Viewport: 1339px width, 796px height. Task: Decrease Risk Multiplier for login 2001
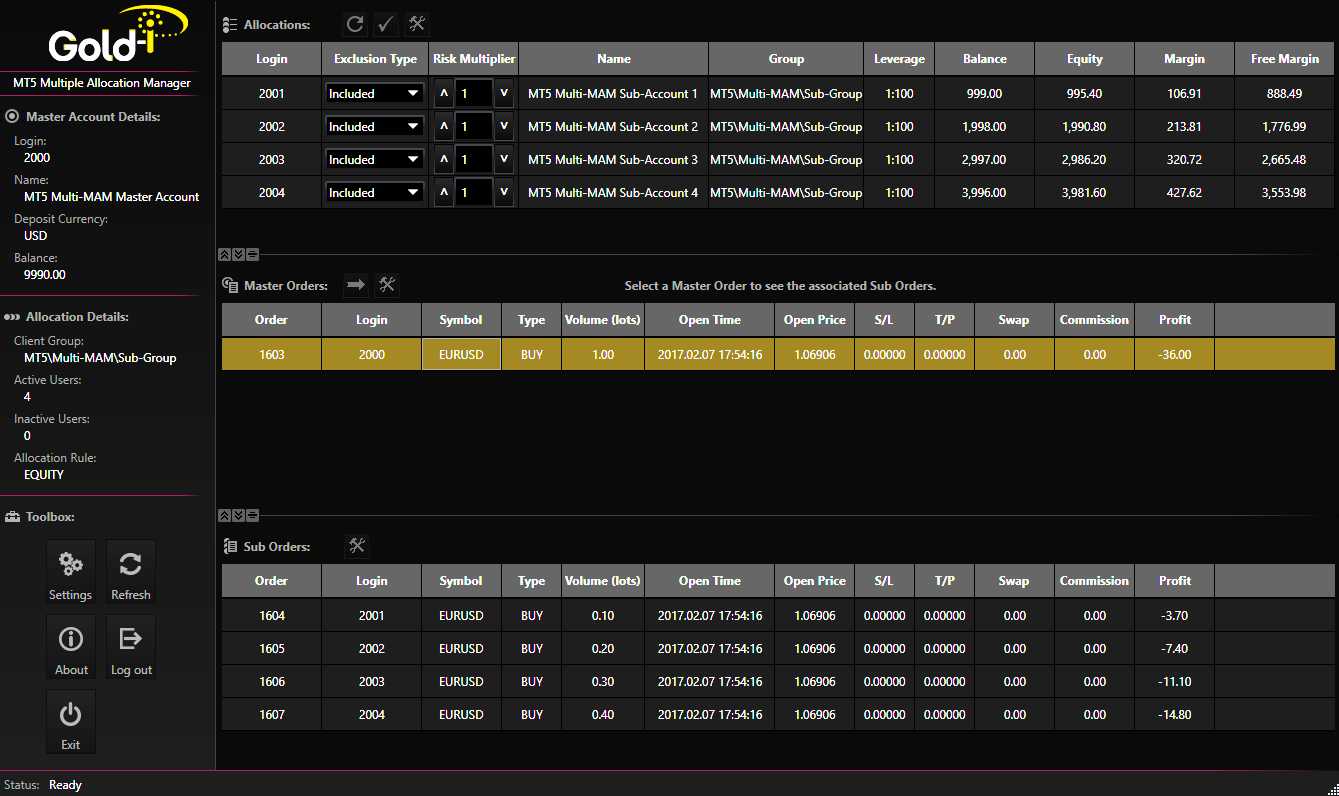pyautogui.click(x=504, y=94)
